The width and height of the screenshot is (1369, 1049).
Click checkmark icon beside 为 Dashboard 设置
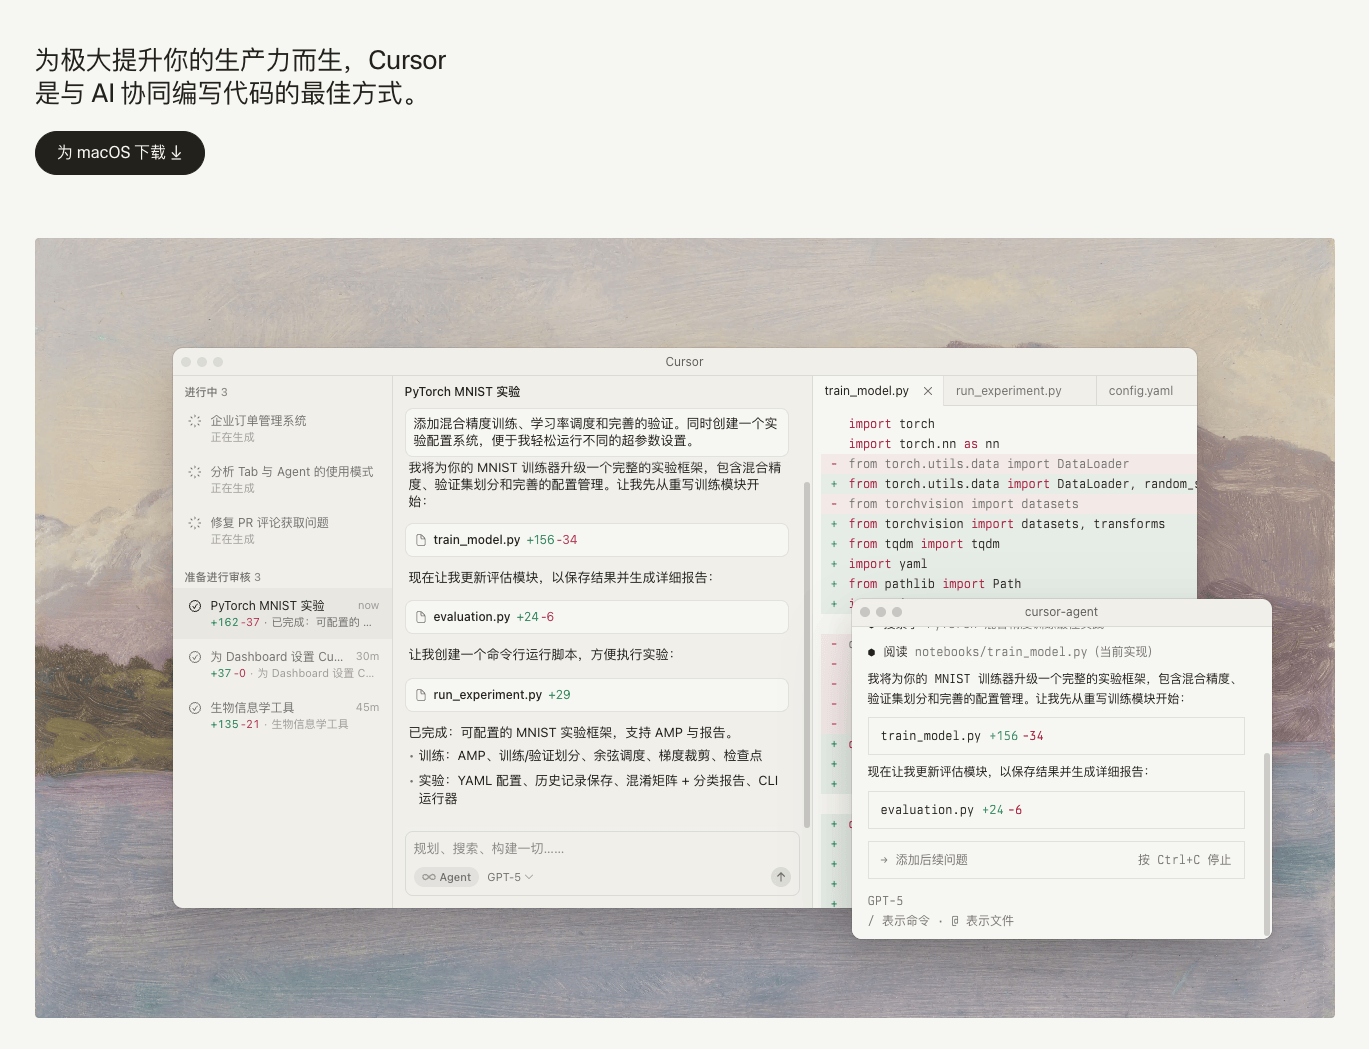point(195,657)
